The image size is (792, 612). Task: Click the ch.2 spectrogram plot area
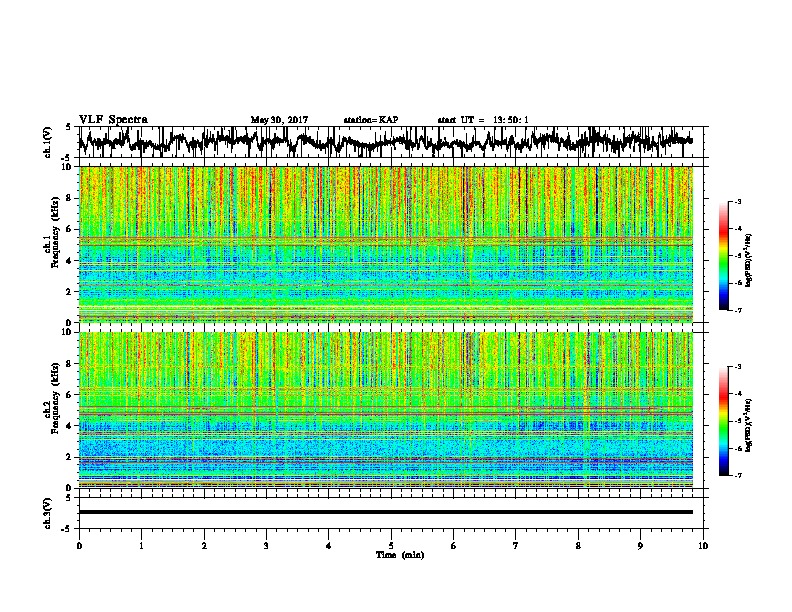coord(385,410)
